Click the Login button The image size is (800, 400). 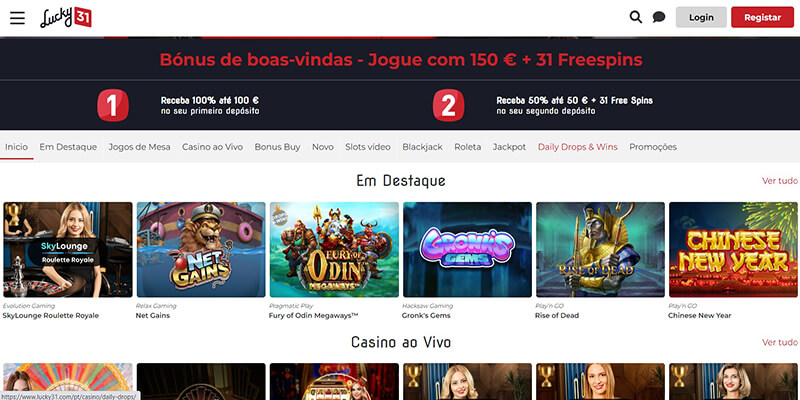[701, 17]
